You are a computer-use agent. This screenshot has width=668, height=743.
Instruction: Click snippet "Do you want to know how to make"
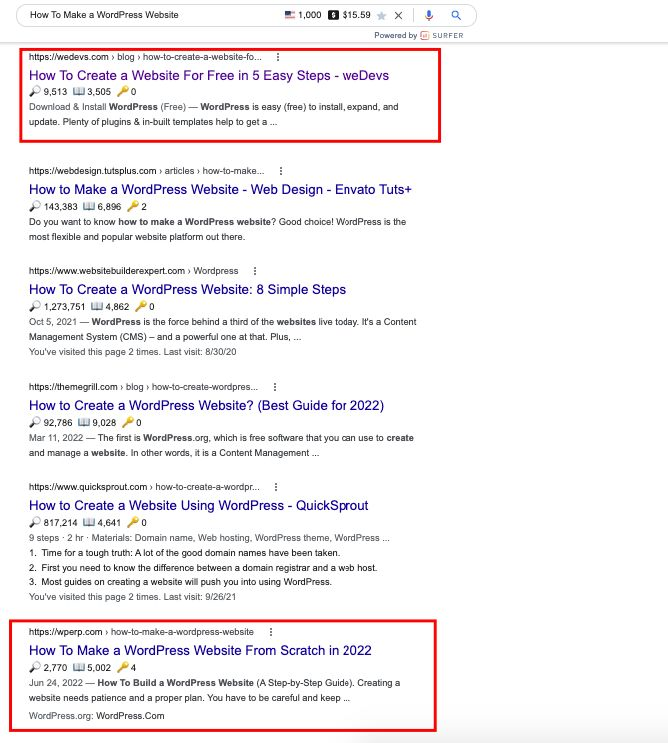(x=217, y=229)
